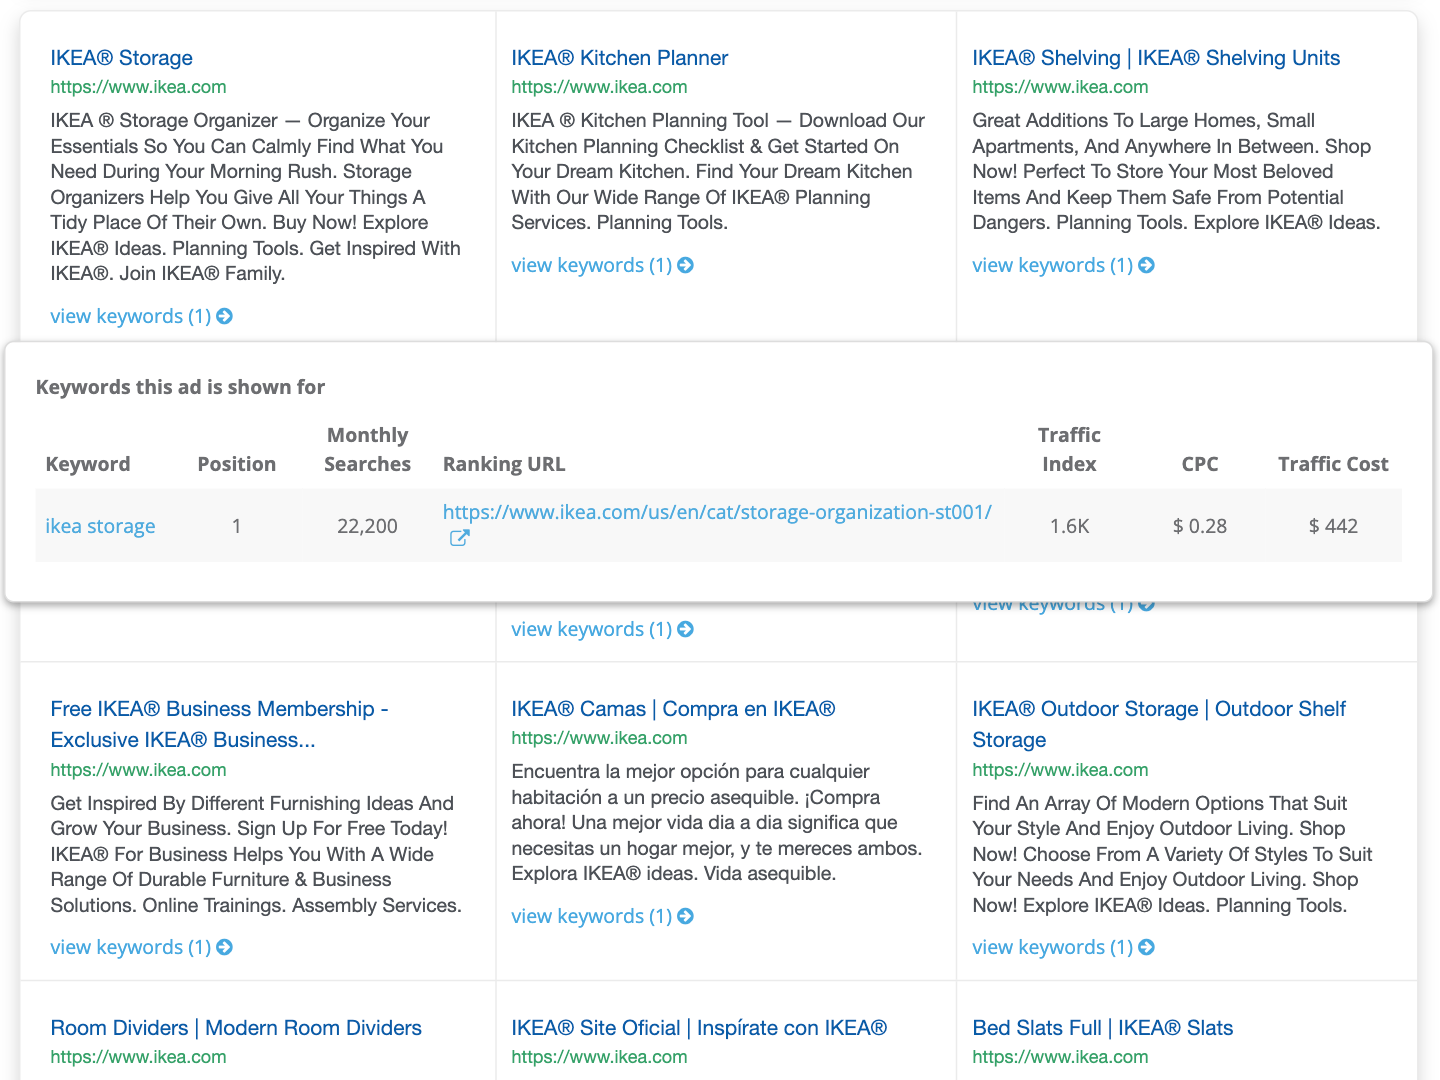Expand view keywords under Outdoor Storage ad
Image resolution: width=1440 pixels, height=1080 pixels.
point(1063,947)
